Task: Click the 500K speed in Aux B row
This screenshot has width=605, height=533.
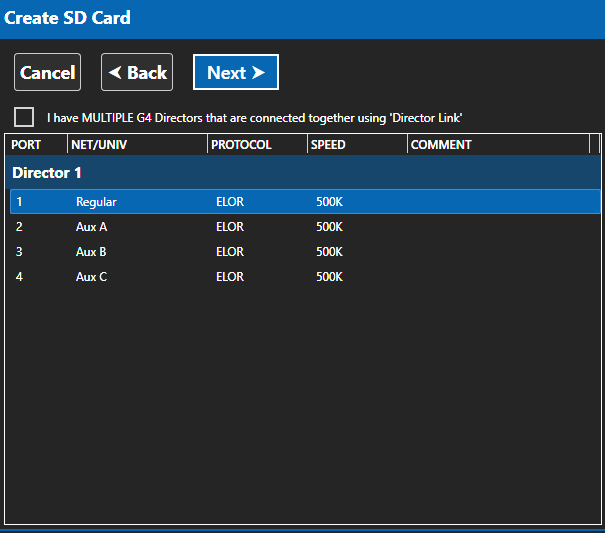Action: [330, 252]
